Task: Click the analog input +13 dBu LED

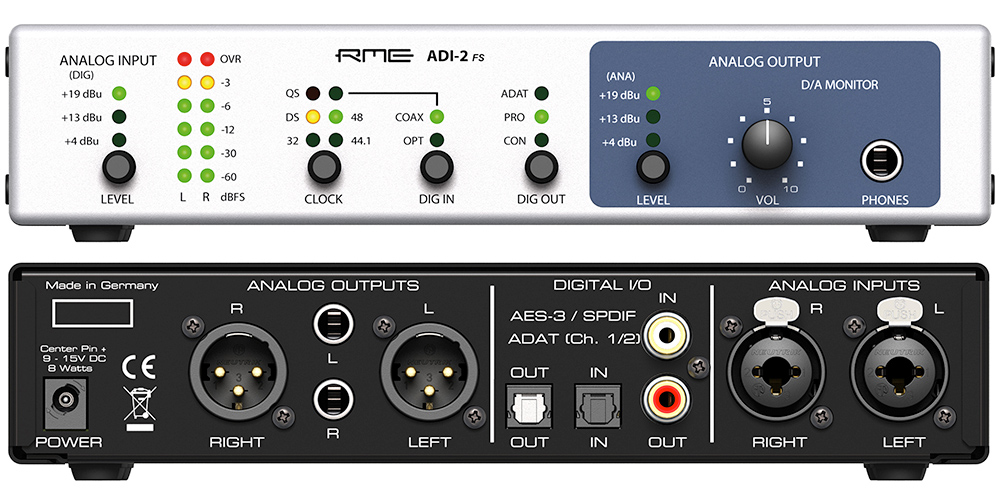Action: coord(119,117)
